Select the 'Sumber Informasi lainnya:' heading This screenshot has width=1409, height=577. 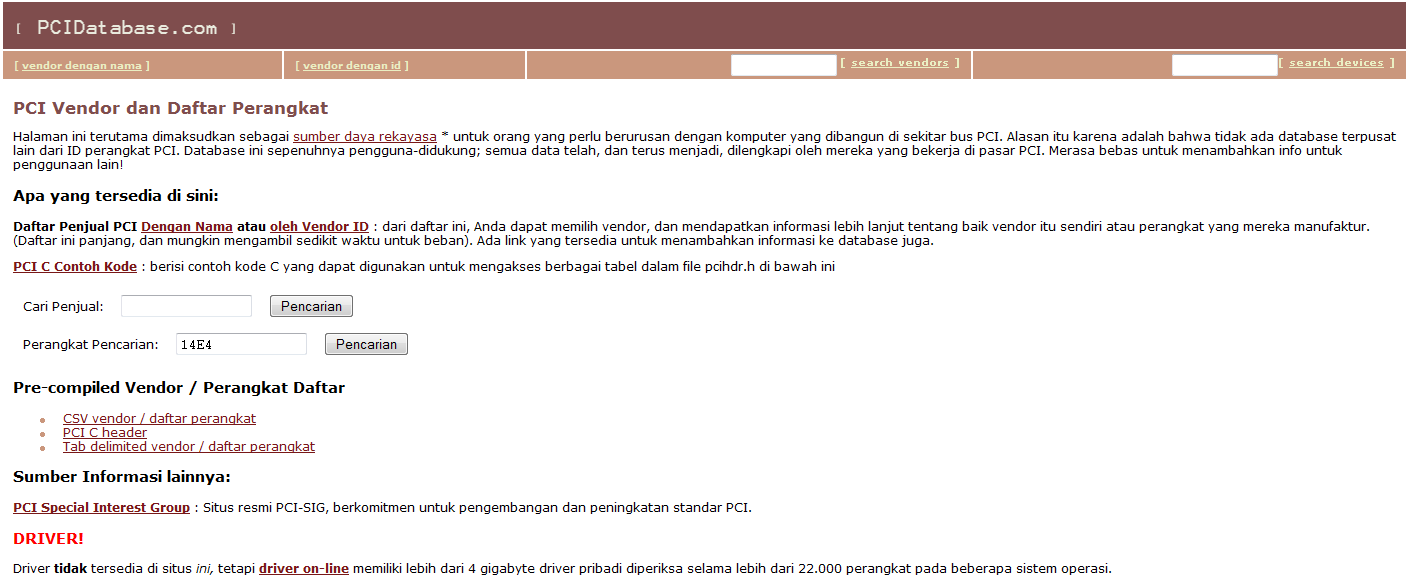tap(122, 476)
